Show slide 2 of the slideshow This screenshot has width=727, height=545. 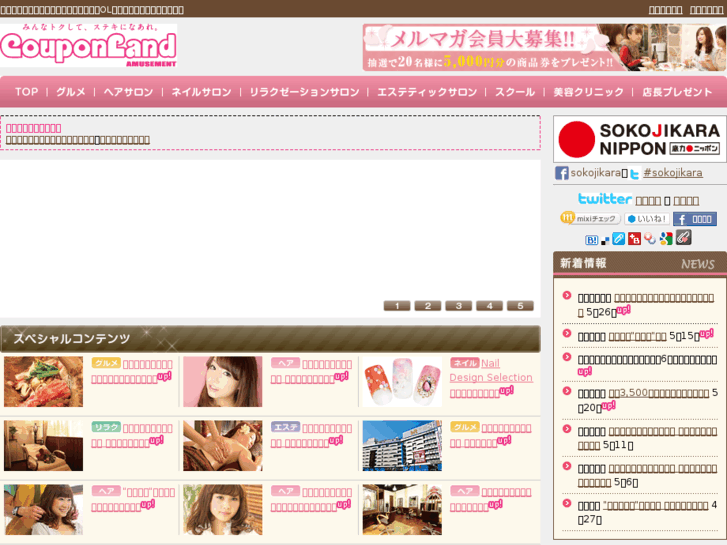[427, 306]
